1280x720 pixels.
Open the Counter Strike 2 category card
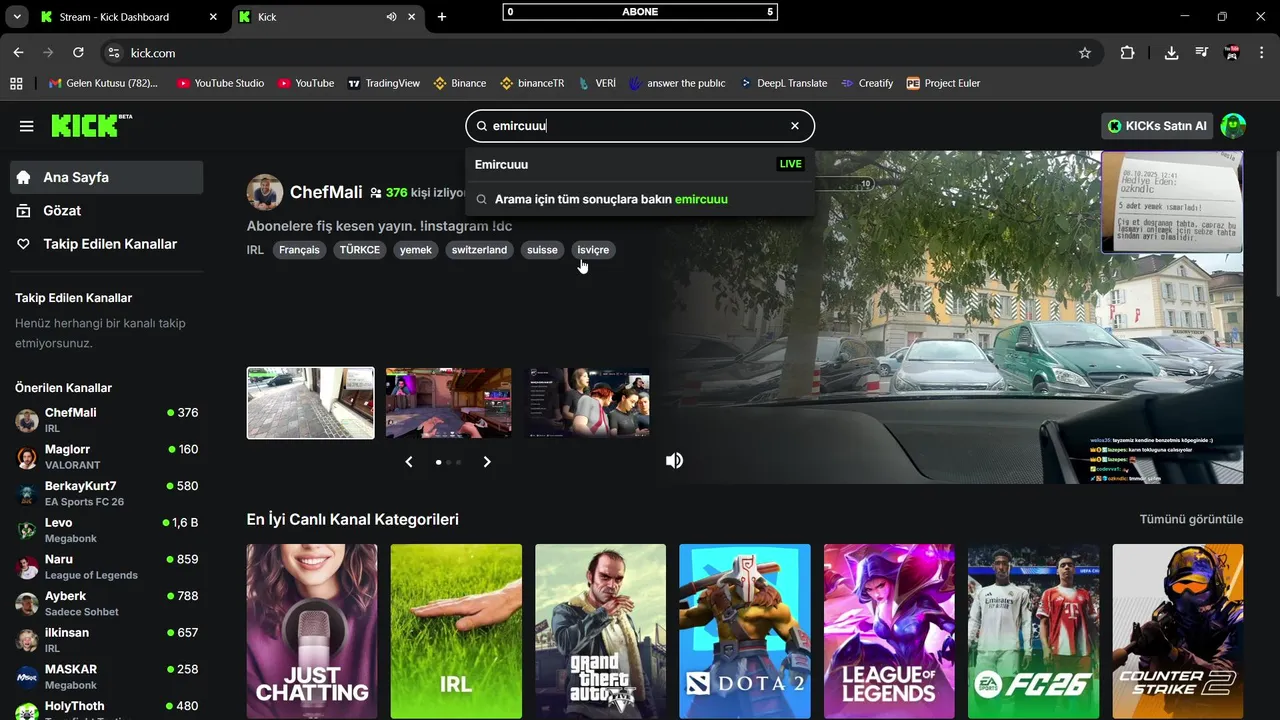pos(1178,631)
